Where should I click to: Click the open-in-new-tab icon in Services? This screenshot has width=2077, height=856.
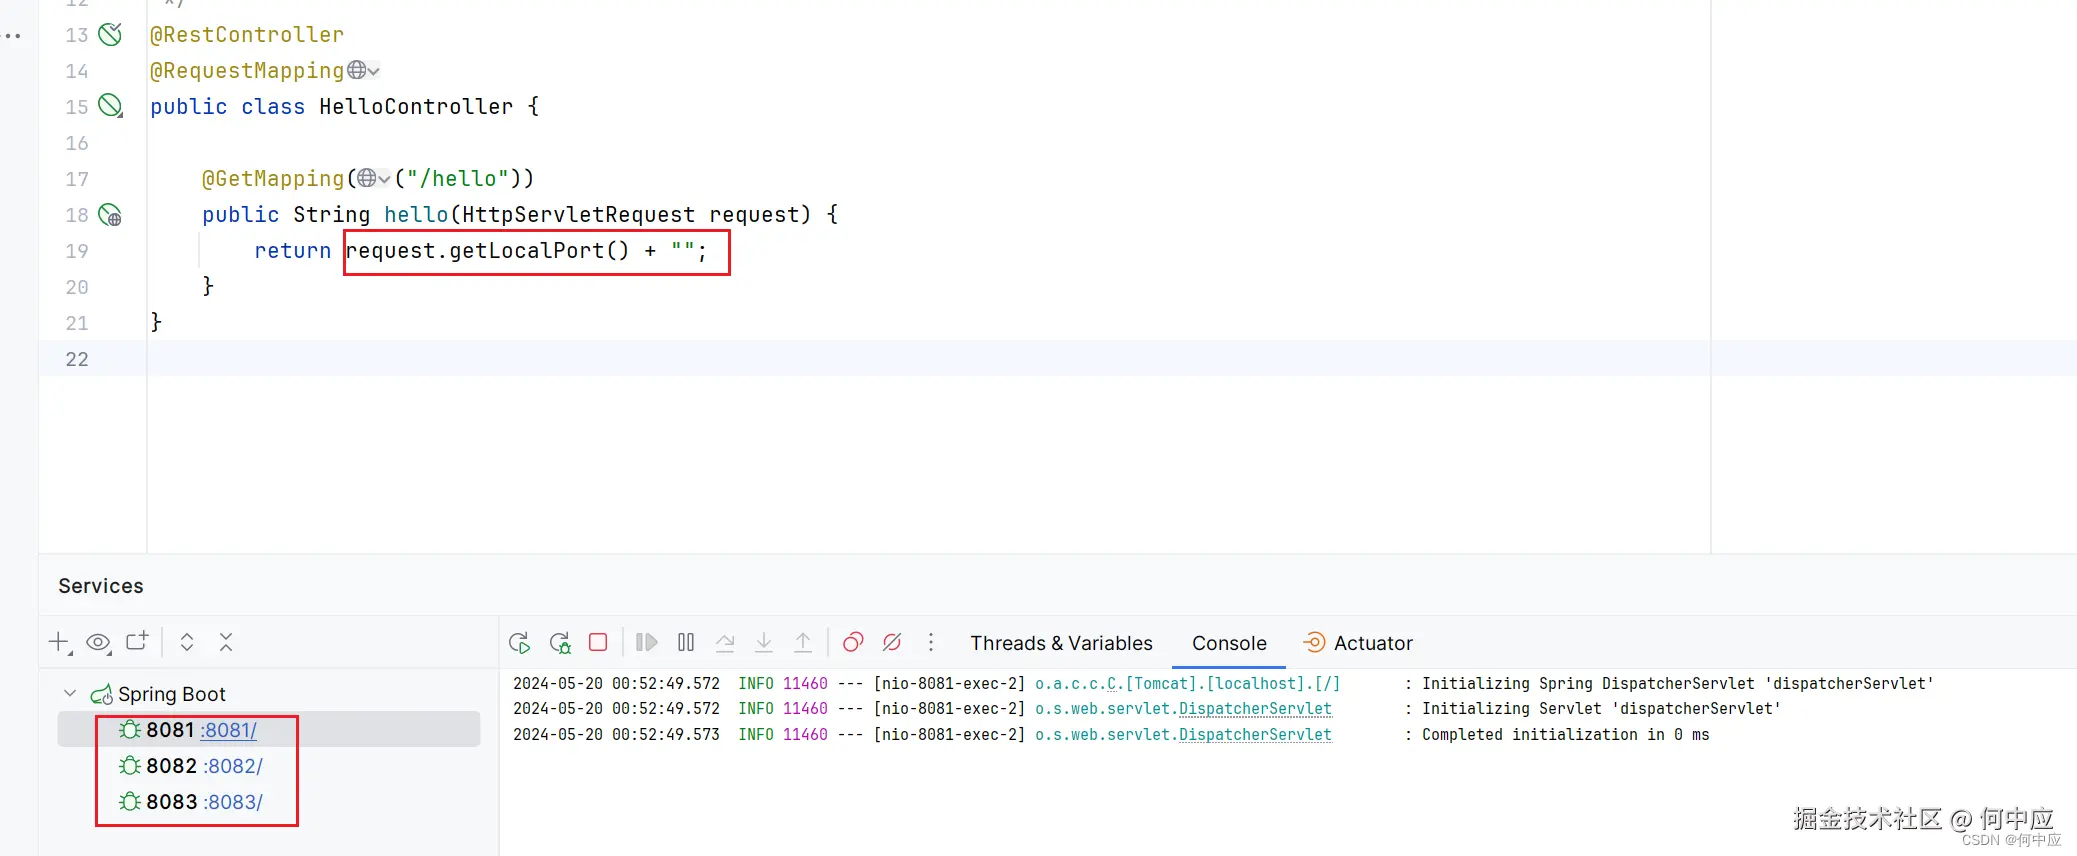pos(137,641)
